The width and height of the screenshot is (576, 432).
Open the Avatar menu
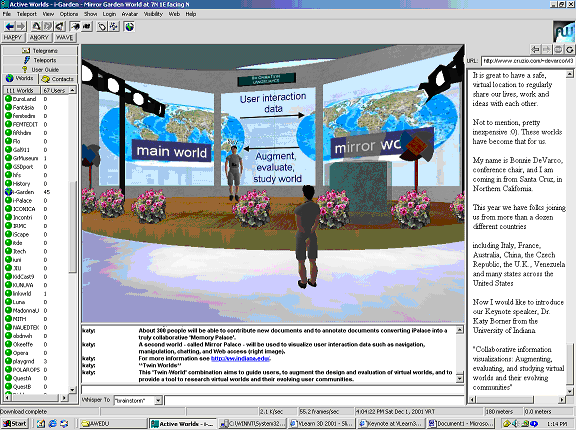coord(130,14)
